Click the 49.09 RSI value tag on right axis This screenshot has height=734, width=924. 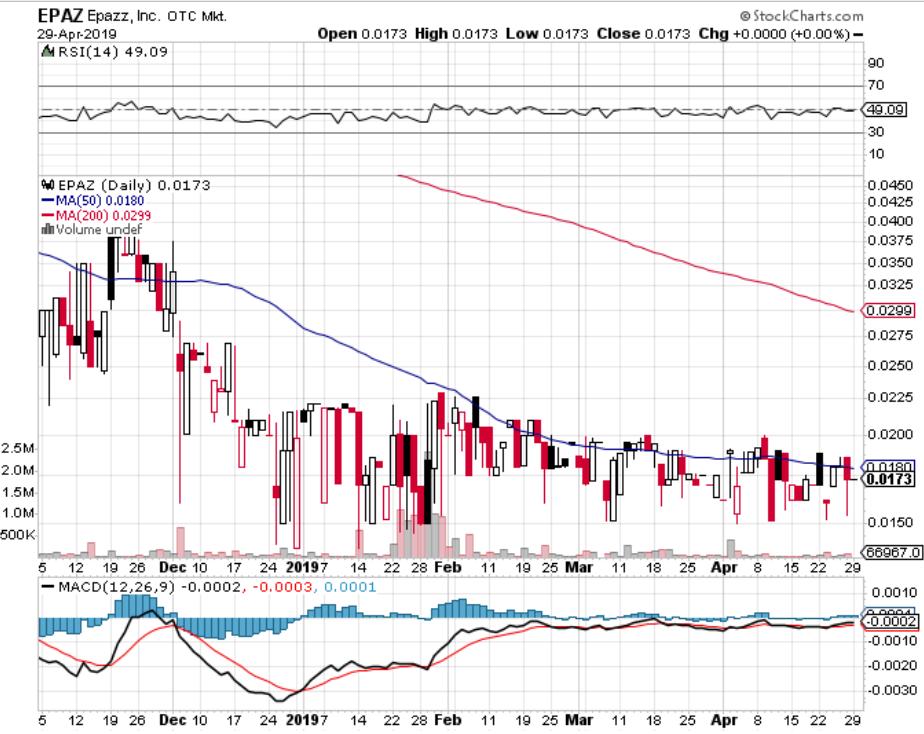[x=886, y=110]
